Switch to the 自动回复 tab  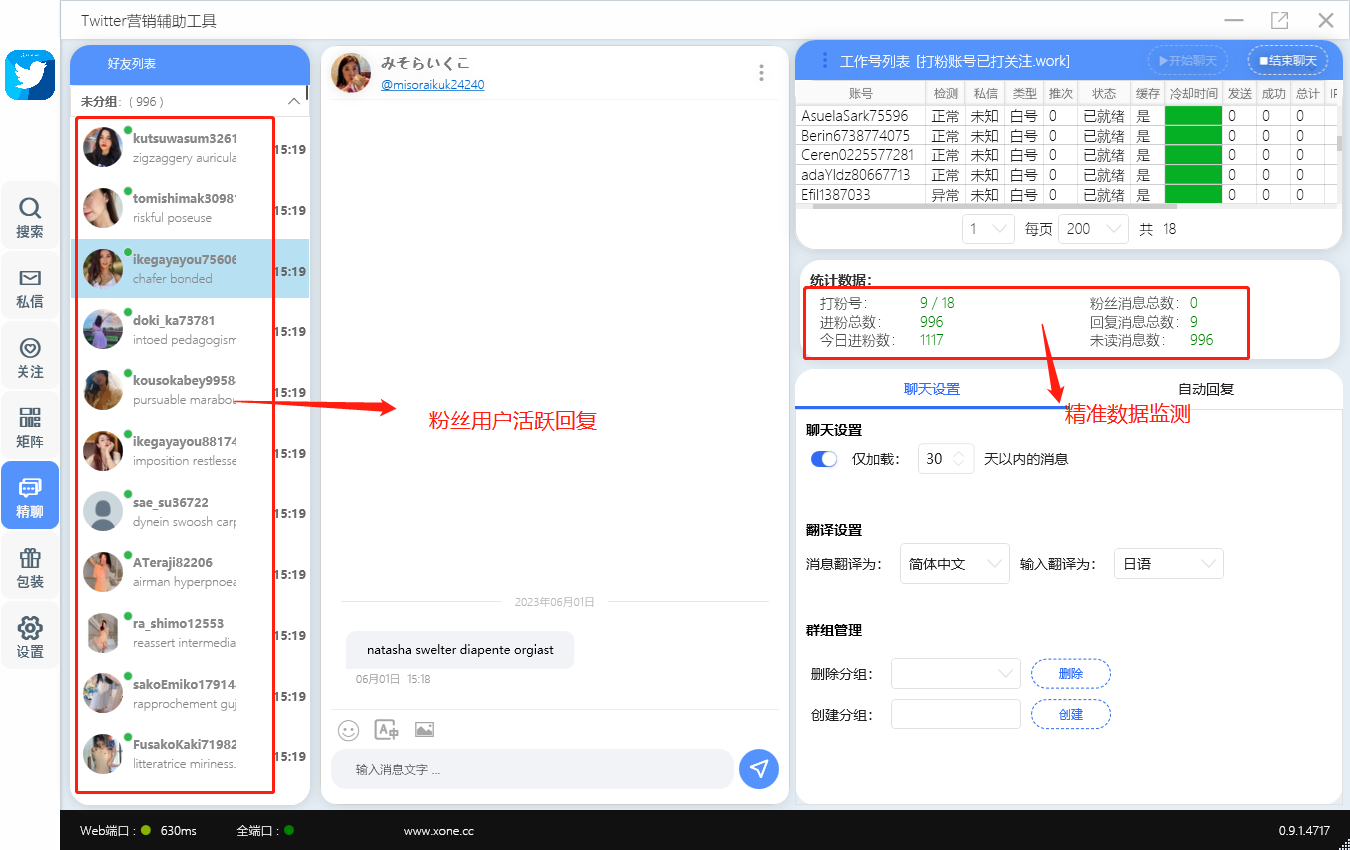pyautogui.click(x=1205, y=389)
